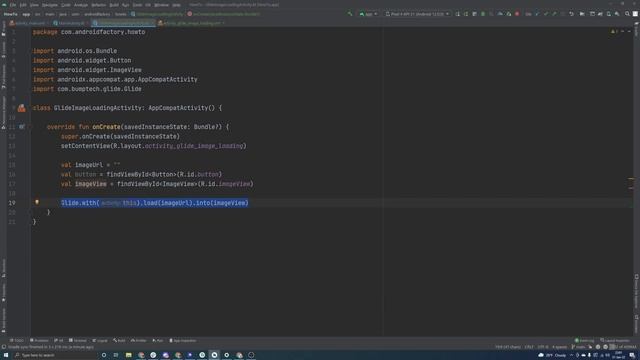The image size is (640, 360).
Task: Open the TODO tool window
Action: click(x=17, y=340)
